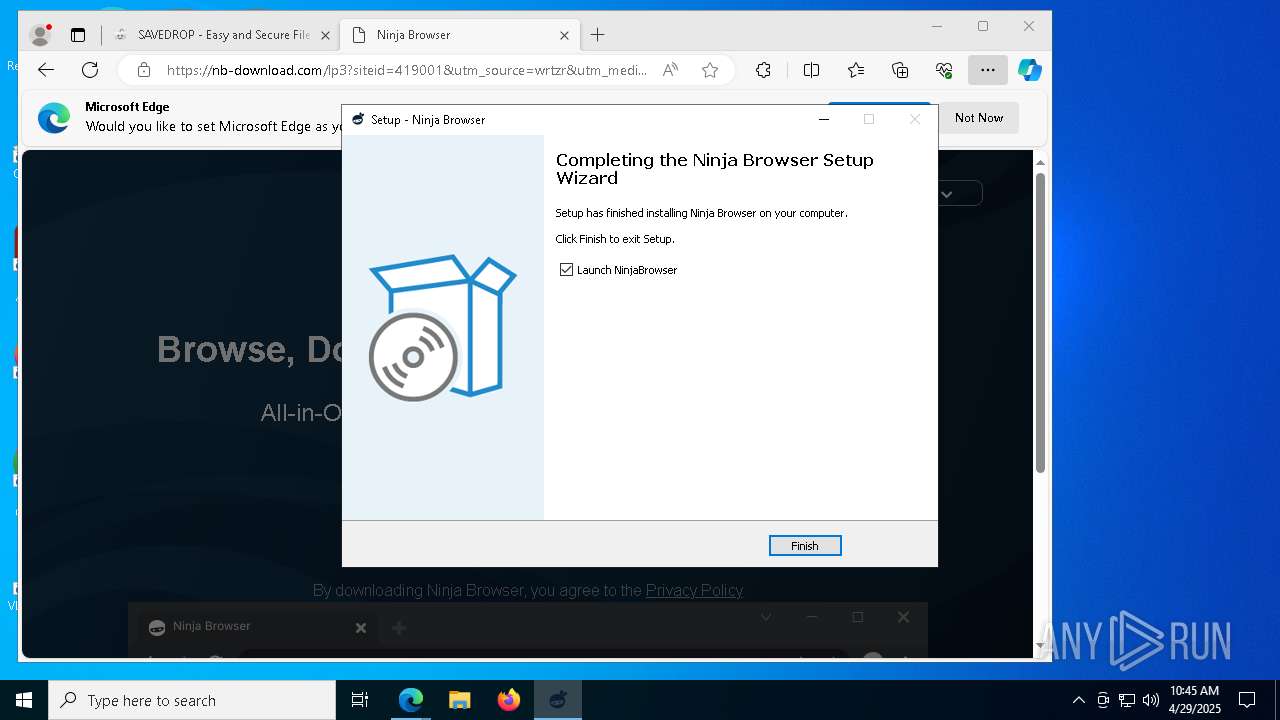1280x720 pixels.
Task: Open the Privacy Policy link
Action: [x=694, y=590]
